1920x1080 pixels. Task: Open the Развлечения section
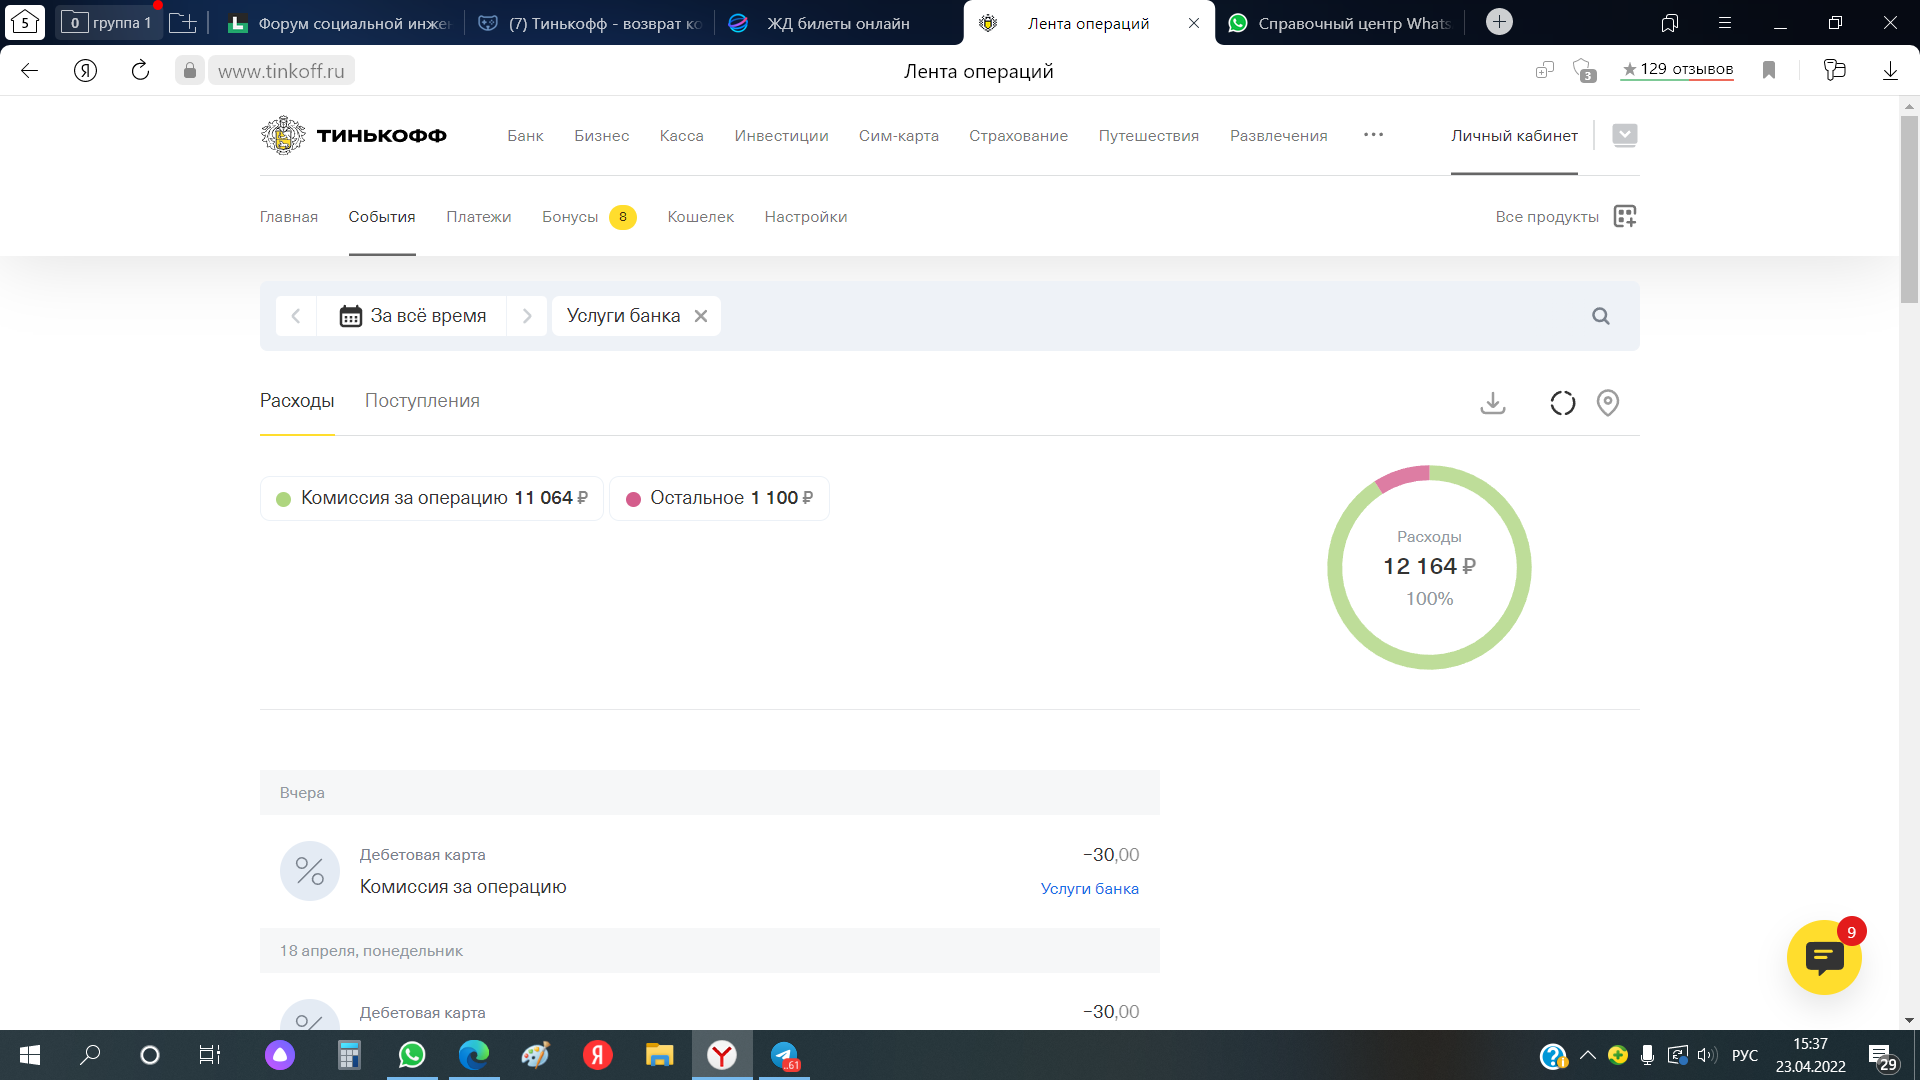tap(1278, 136)
